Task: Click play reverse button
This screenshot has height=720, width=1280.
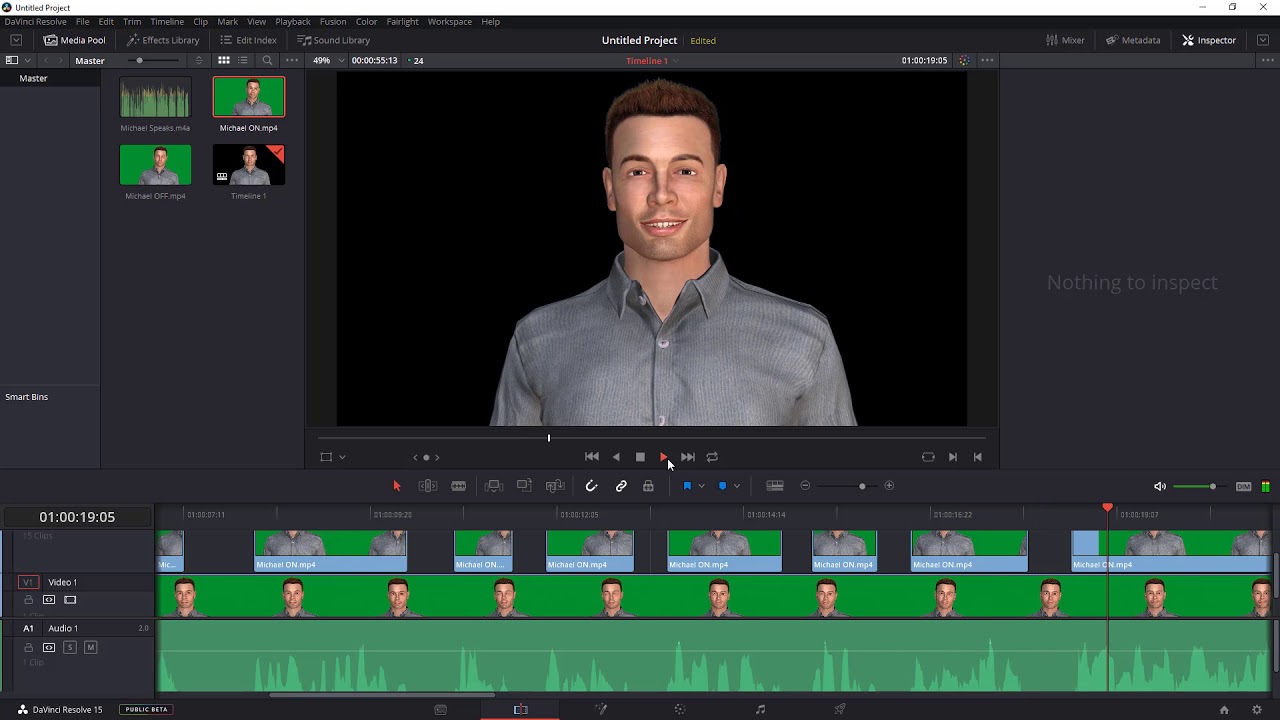Action: point(616,457)
